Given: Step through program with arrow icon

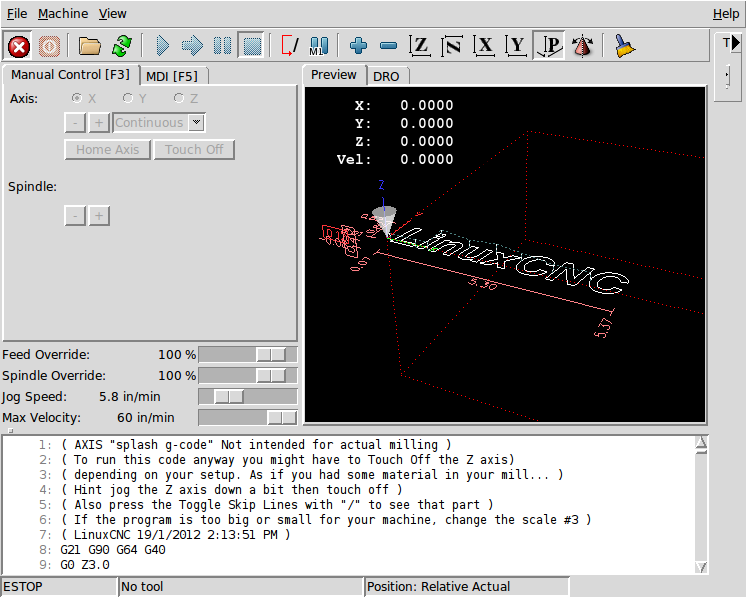Looking at the screenshot, I should [192, 47].
